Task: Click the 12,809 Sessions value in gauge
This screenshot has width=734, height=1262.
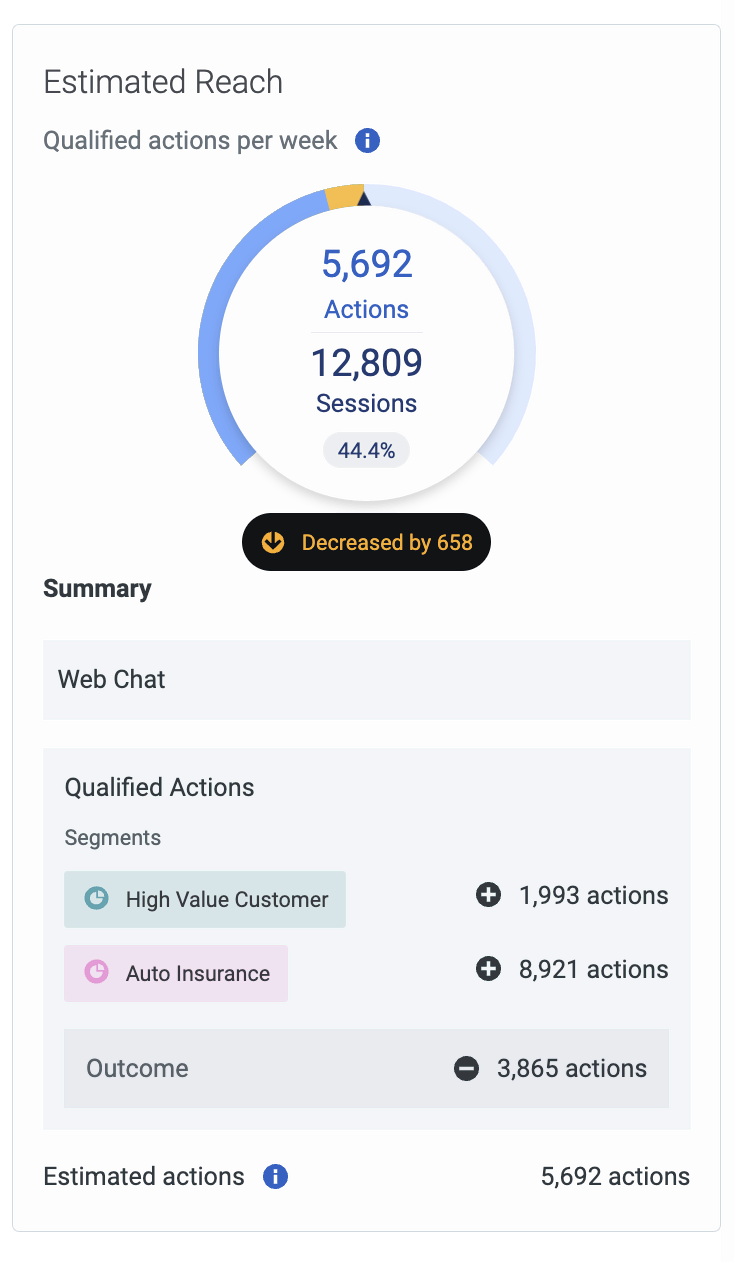Action: point(366,362)
